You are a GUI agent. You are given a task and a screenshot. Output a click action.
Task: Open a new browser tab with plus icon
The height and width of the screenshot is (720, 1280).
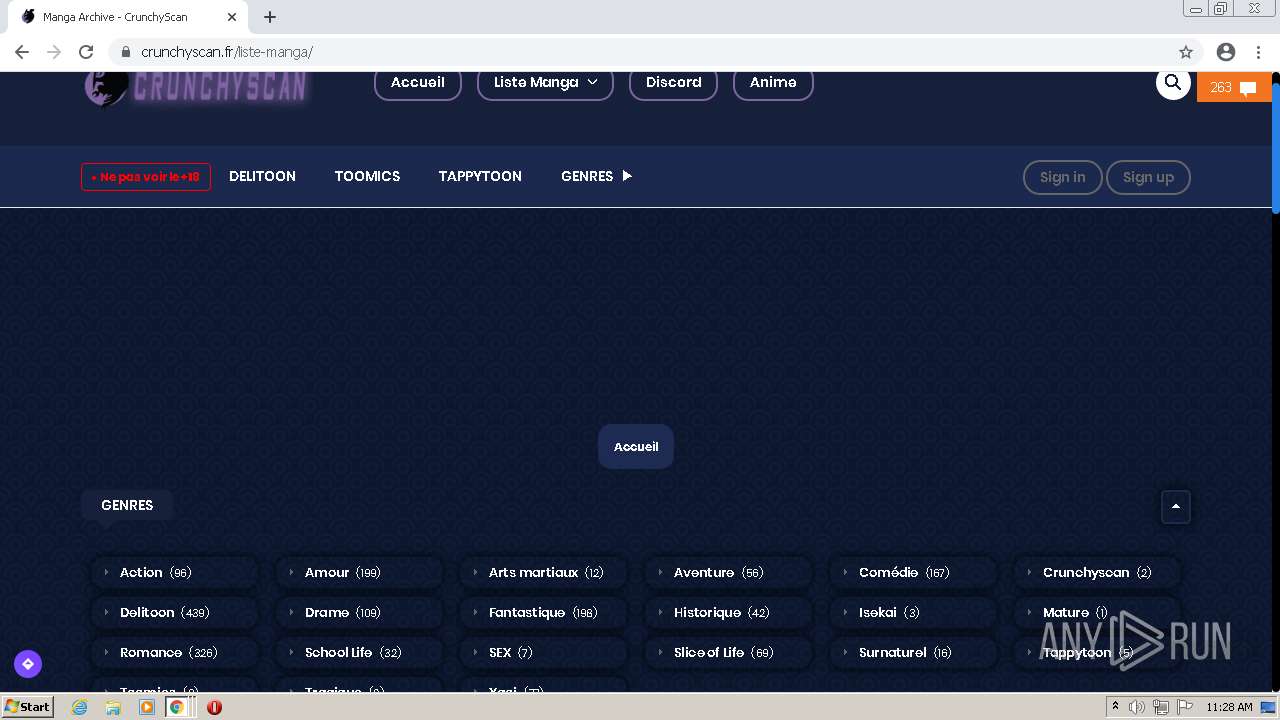pyautogui.click(x=270, y=17)
